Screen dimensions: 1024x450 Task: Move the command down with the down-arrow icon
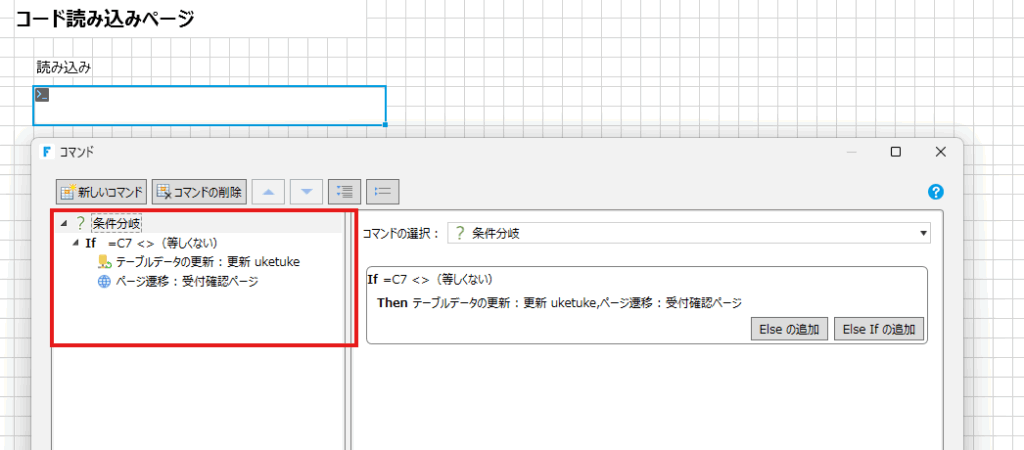[x=307, y=191]
